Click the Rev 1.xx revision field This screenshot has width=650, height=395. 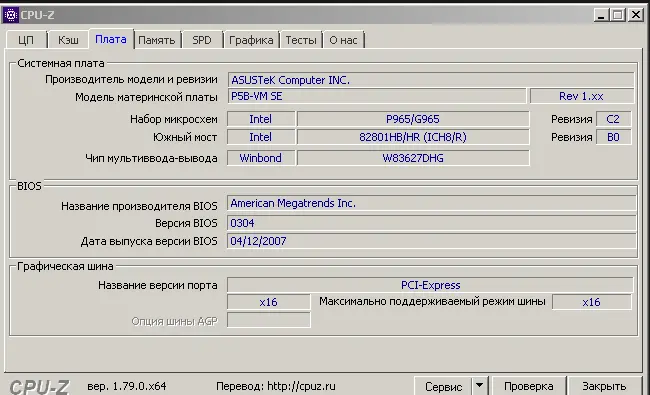point(582,96)
